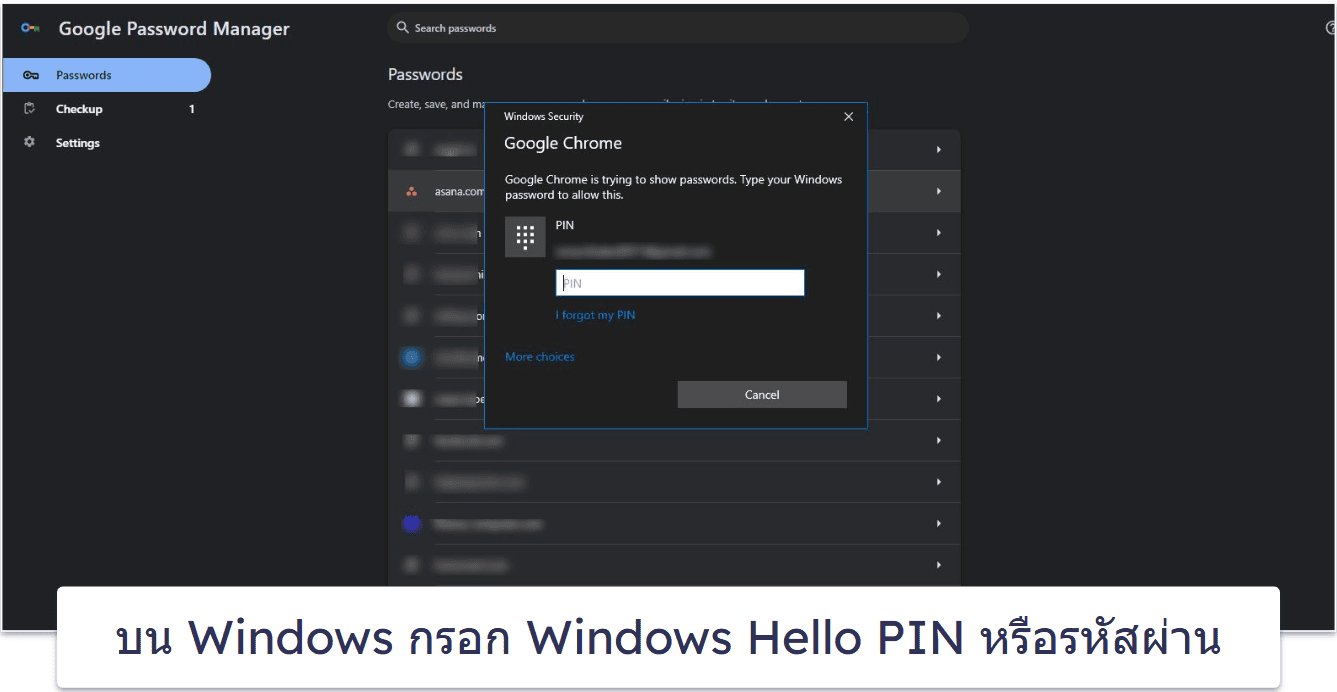Close the Windows Security dialog

pyautogui.click(x=849, y=117)
